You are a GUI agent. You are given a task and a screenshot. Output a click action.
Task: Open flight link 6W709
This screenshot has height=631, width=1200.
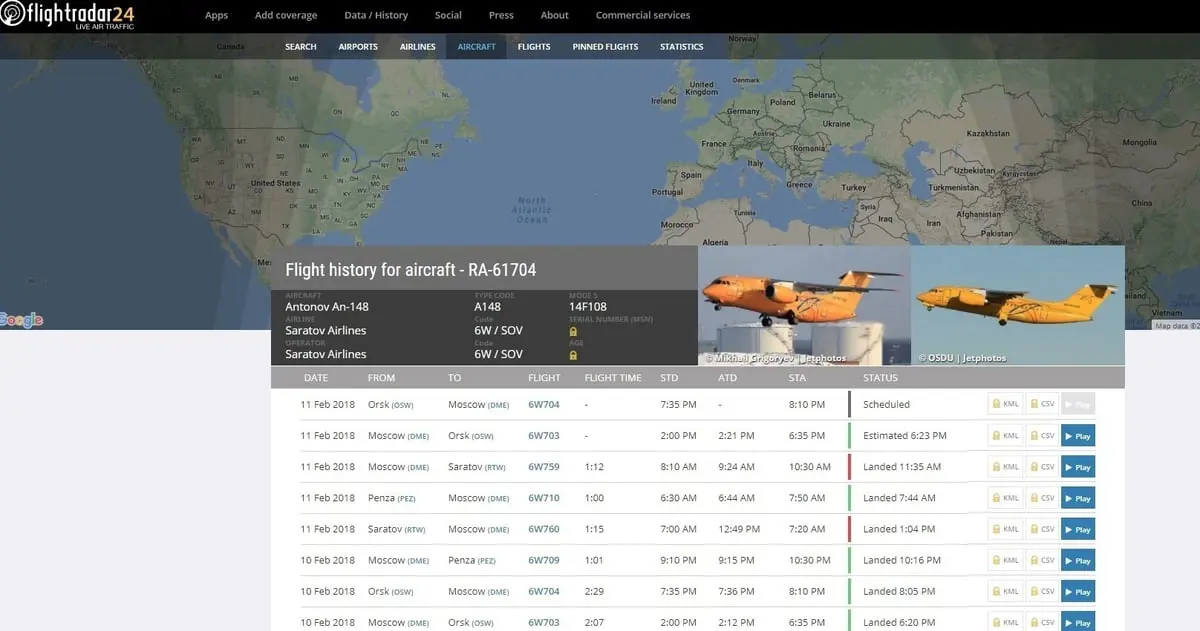(544, 560)
